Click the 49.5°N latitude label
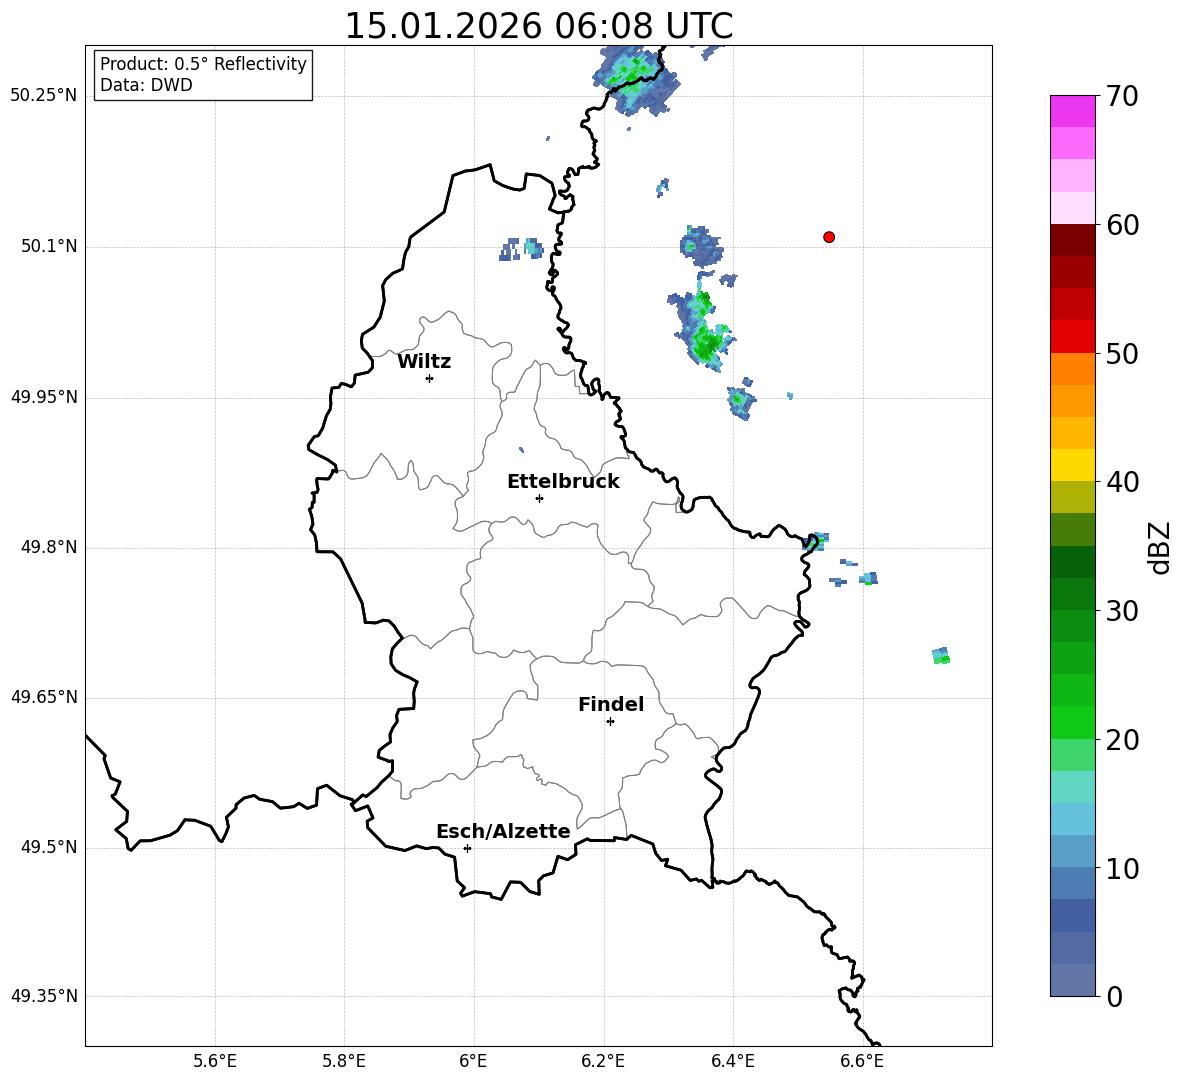 click(50, 847)
